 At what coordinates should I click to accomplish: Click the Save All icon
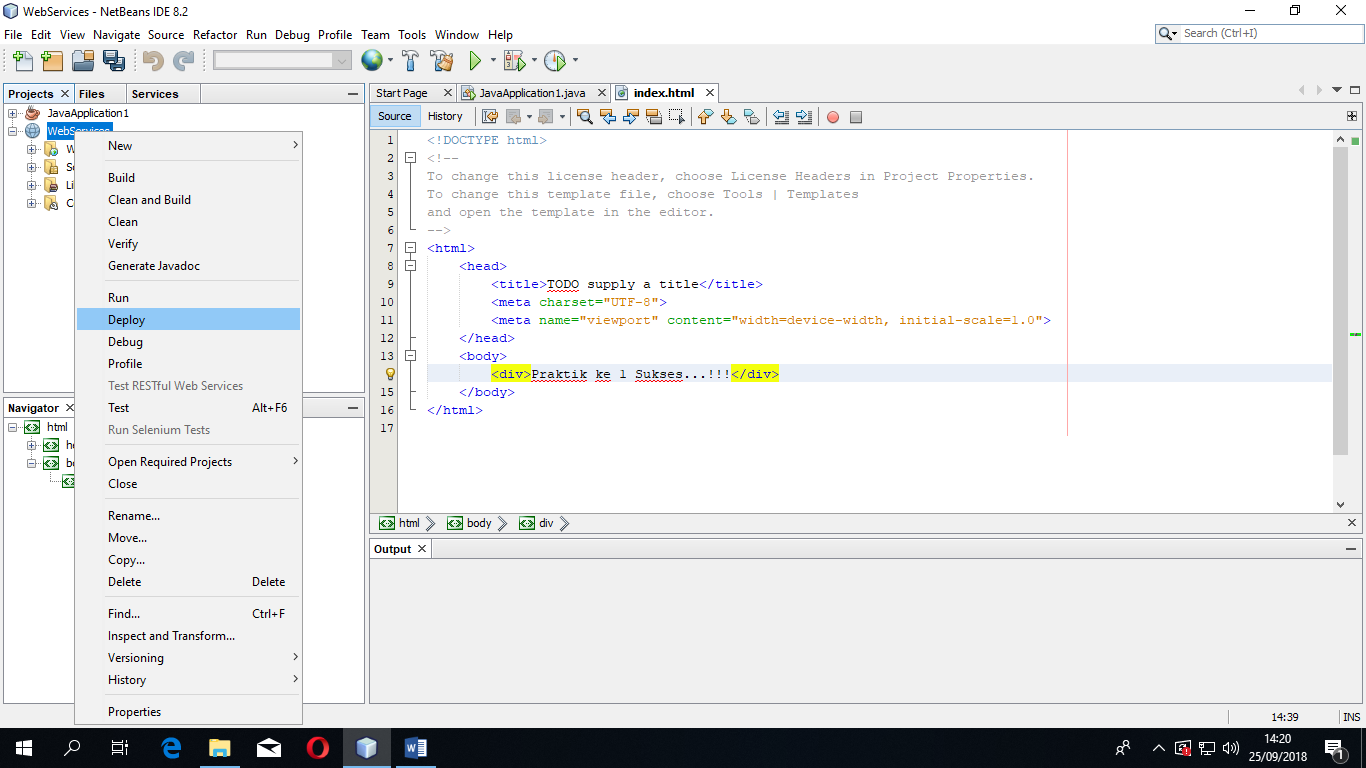113,61
